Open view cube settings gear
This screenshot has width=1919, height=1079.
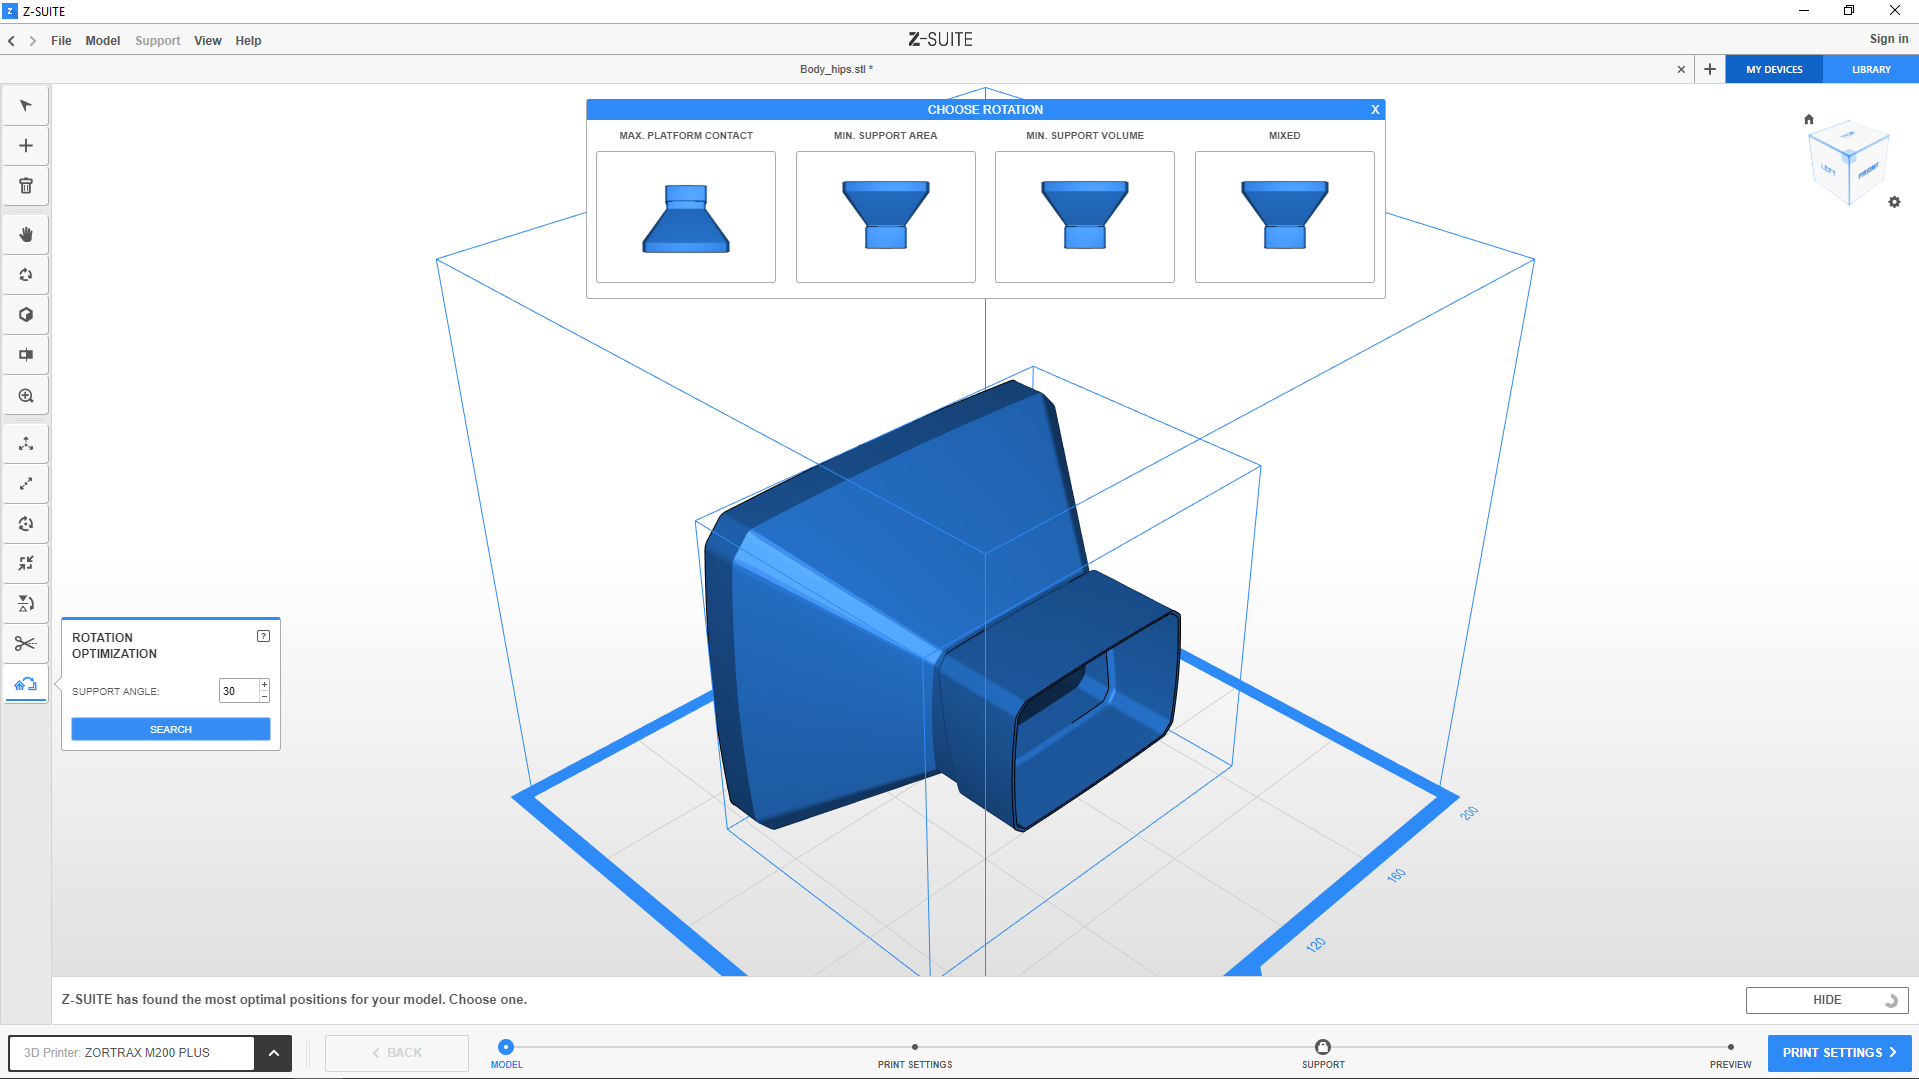[x=1894, y=202]
